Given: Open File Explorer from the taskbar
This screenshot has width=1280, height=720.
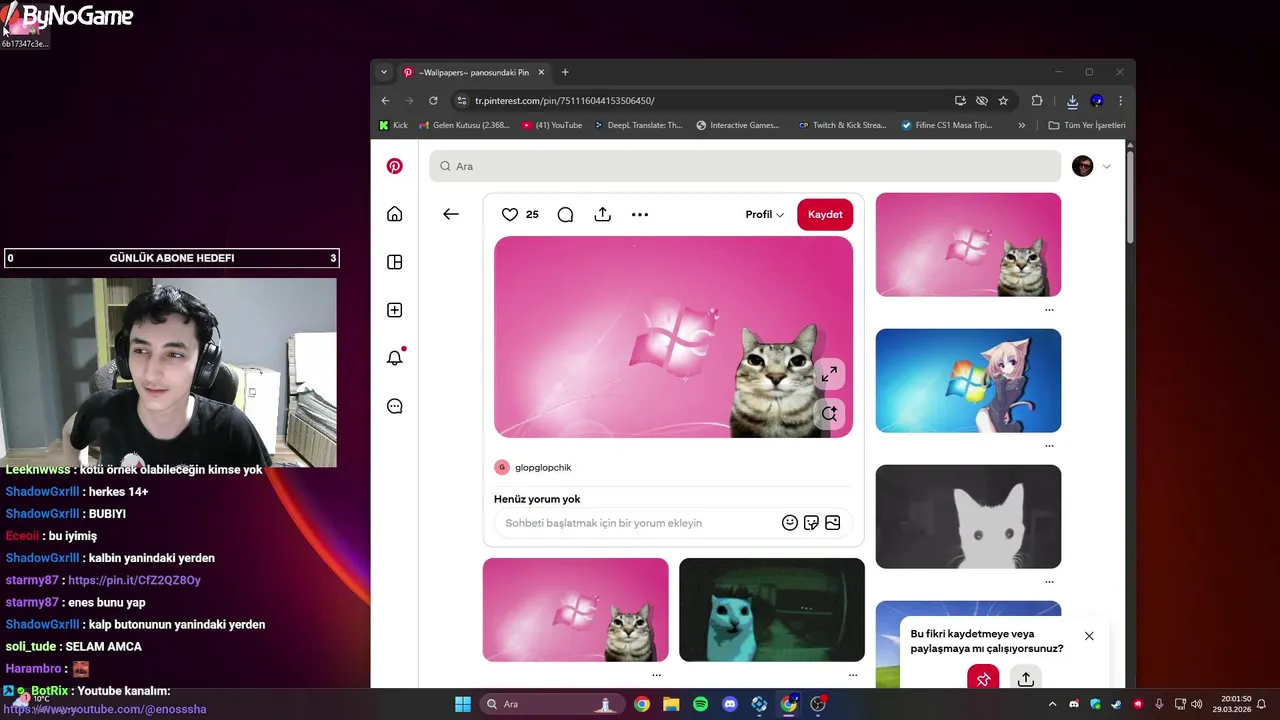Looking at the screenshot, I should [671, 704].
